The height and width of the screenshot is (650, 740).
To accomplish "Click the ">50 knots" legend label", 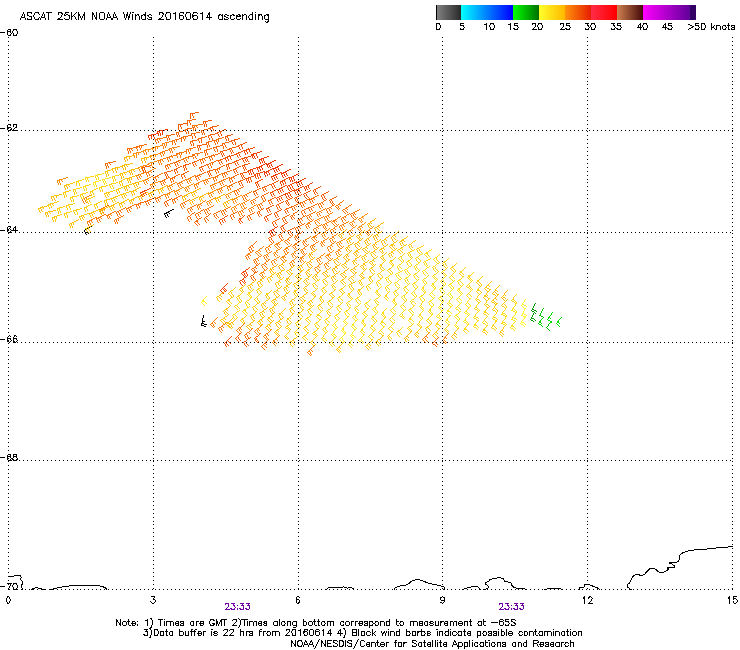I will click(711, 27).
